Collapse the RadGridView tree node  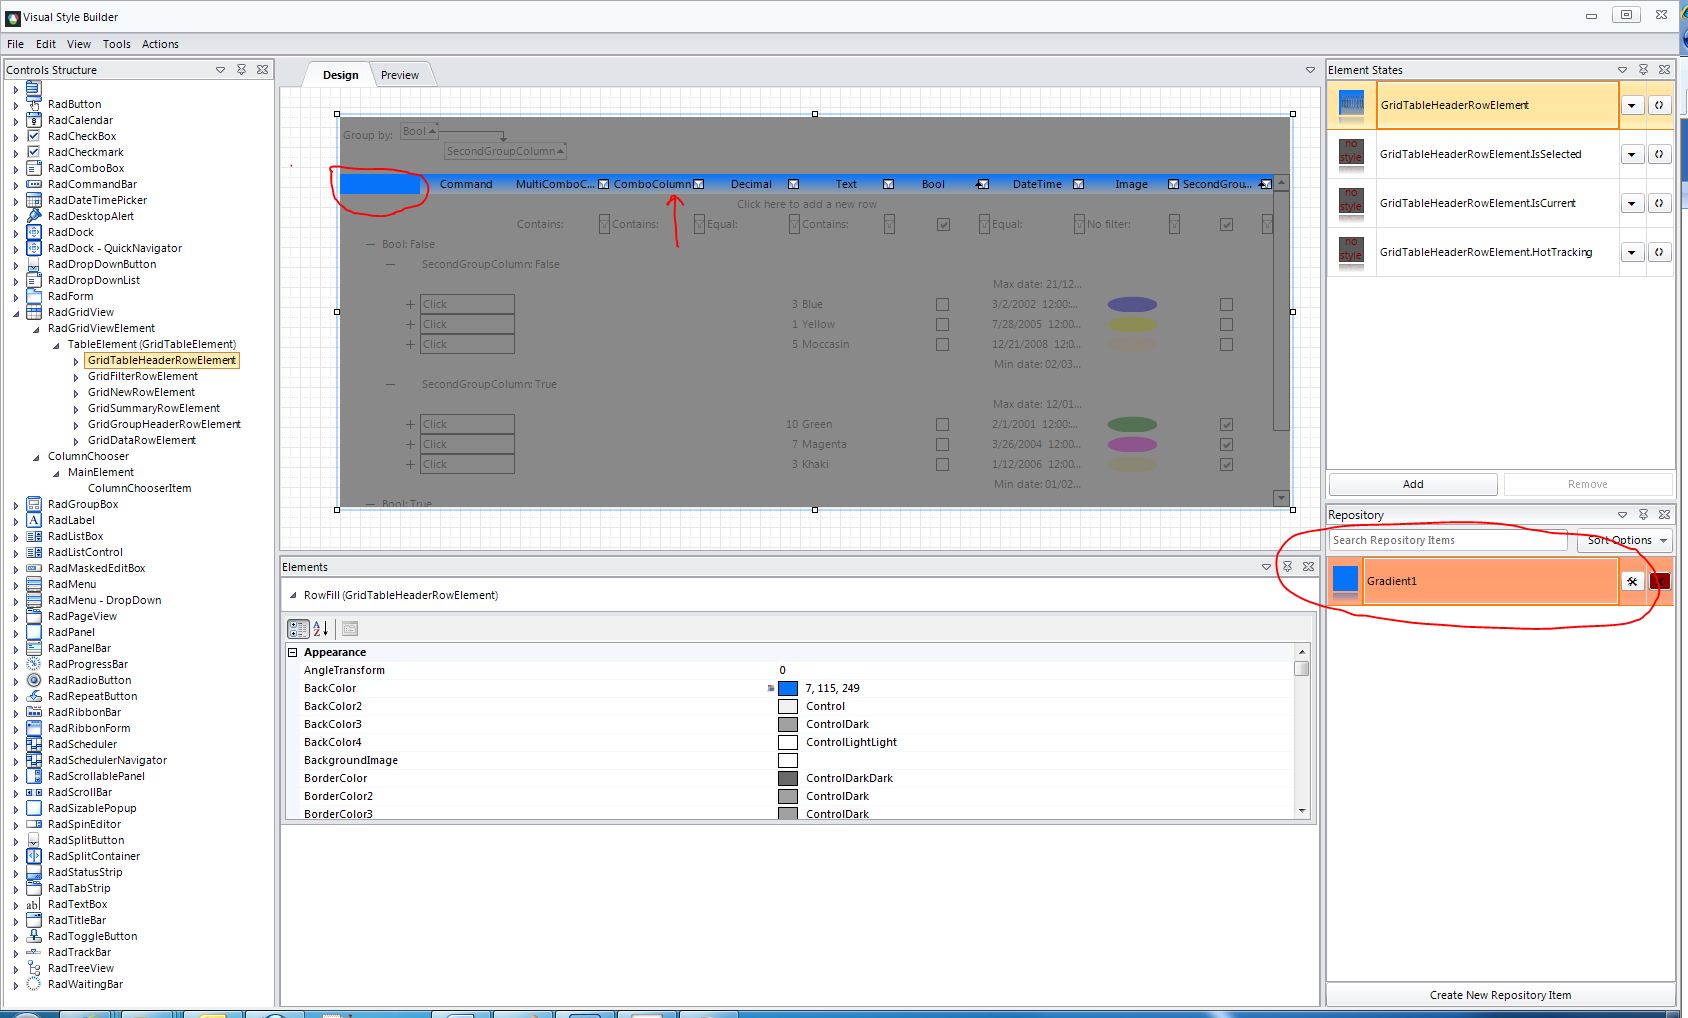(16, 312)
